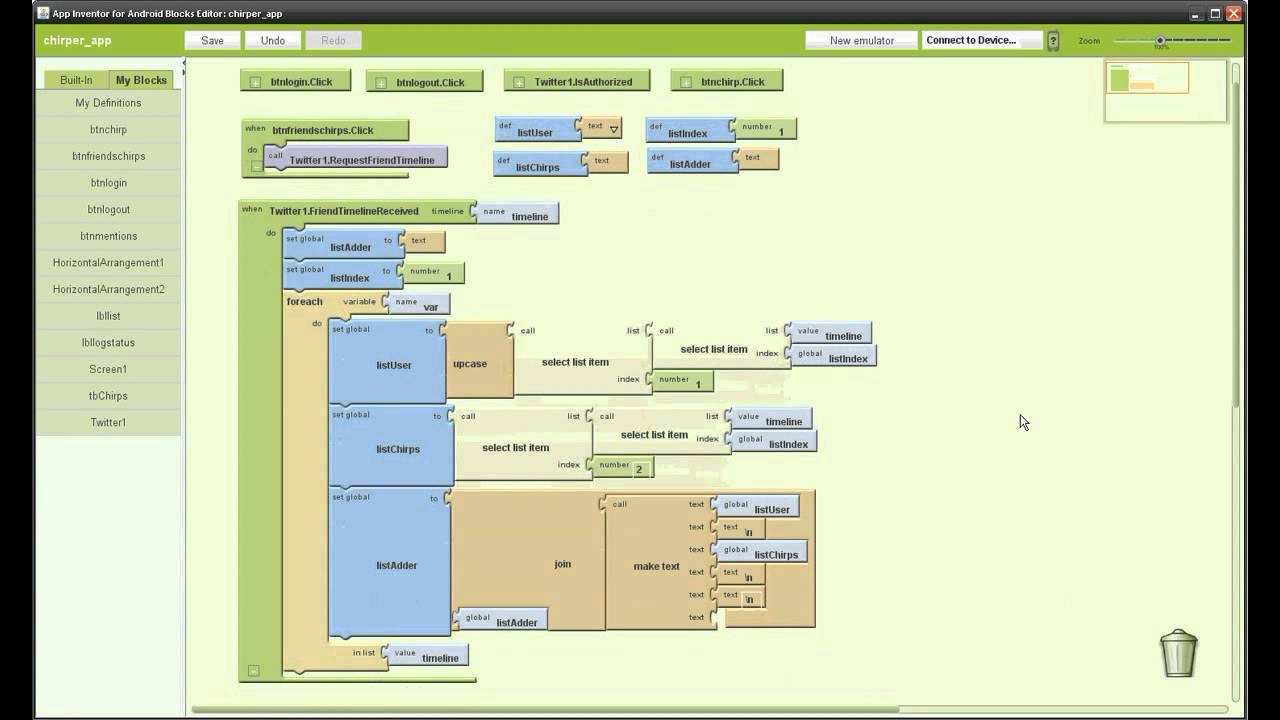The width and height of the screenshot is (1280, 720).
Task: Open the Twitter1 drawer
Action: click(x=108, y=423)
